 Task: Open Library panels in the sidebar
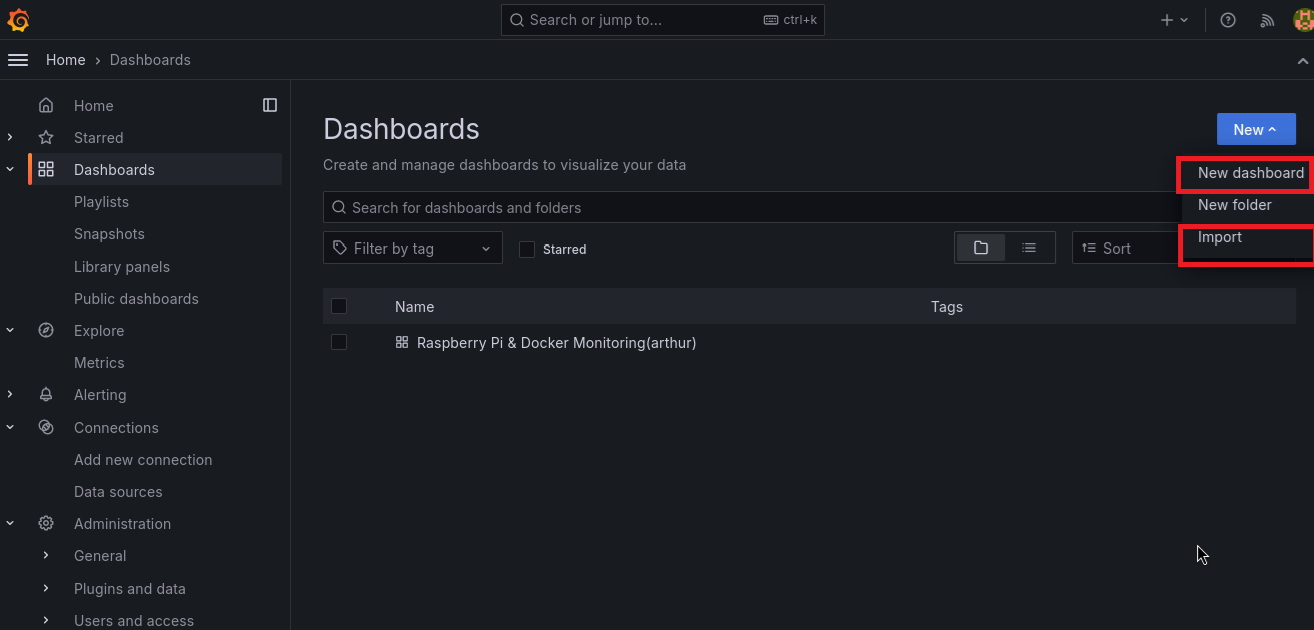[x=122, y=267]
